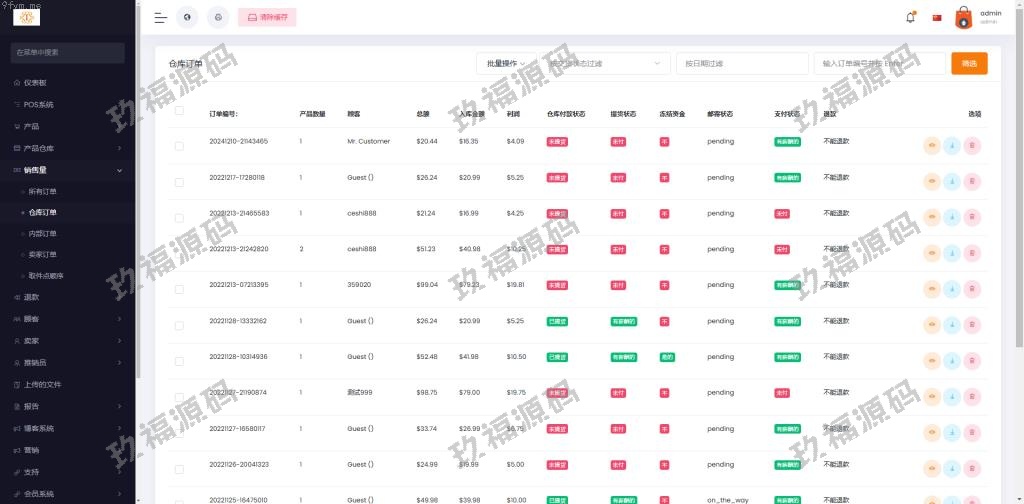The height and width of the screenshot is (504, 1024).
Task: Click the 按日期过滤 date filter field
Action: [742, 63]
